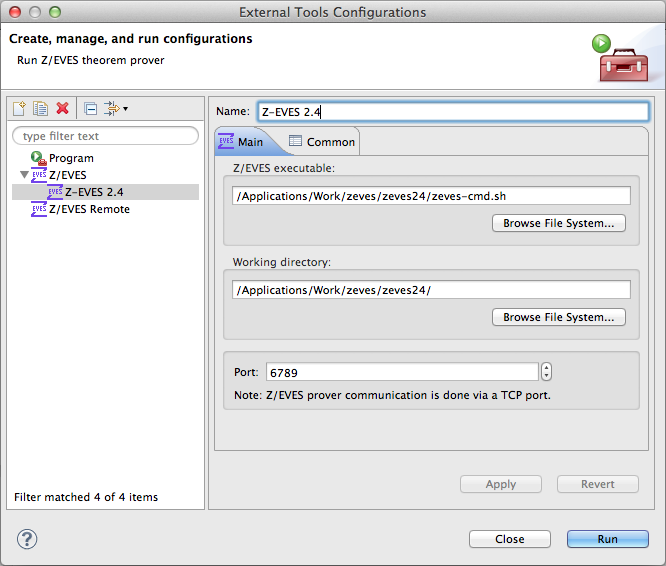Click the filter text search field
The width and height of the screenshot is (666, 566).
click(x=105, y=136)
